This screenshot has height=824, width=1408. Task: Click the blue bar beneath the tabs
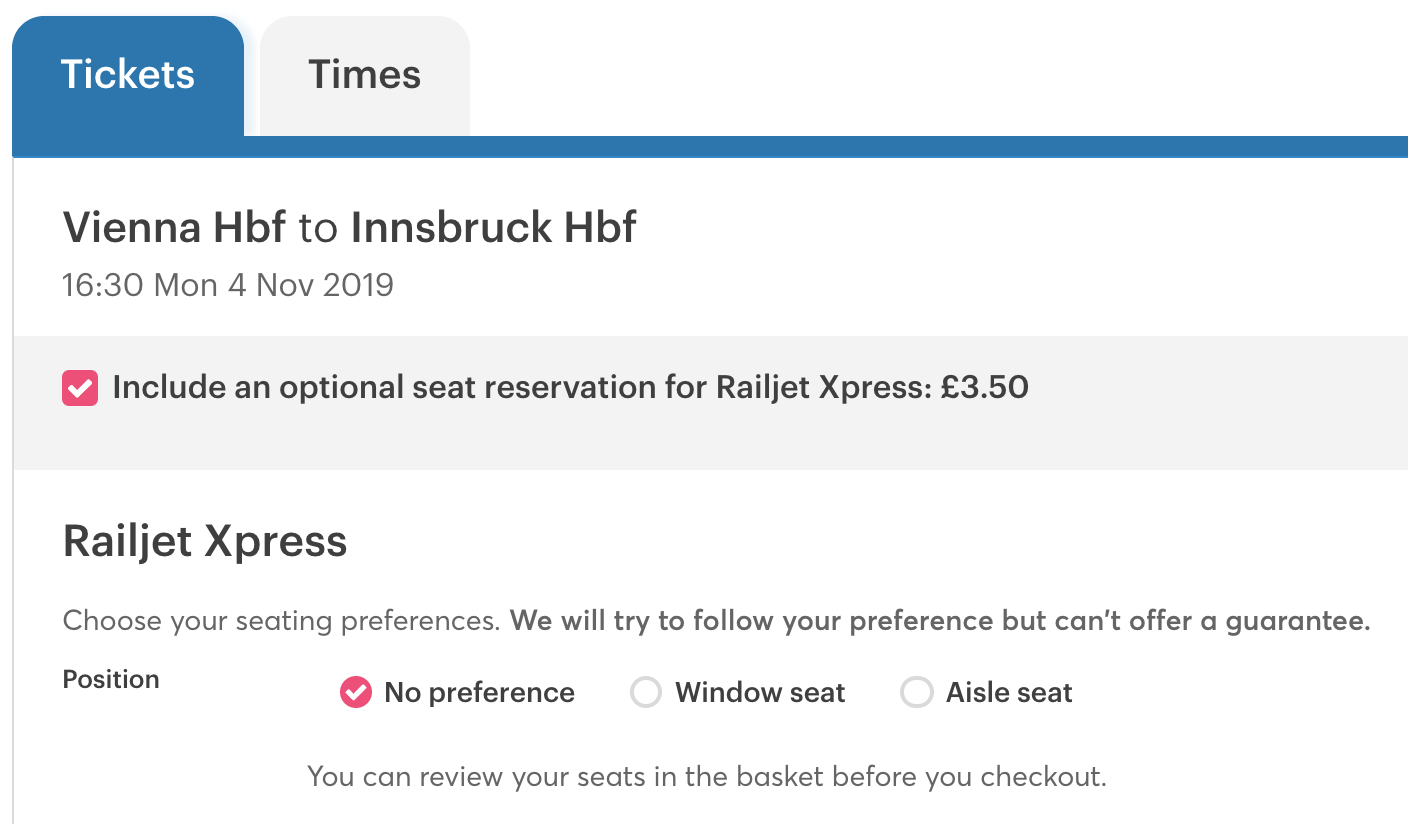(800, 147)
